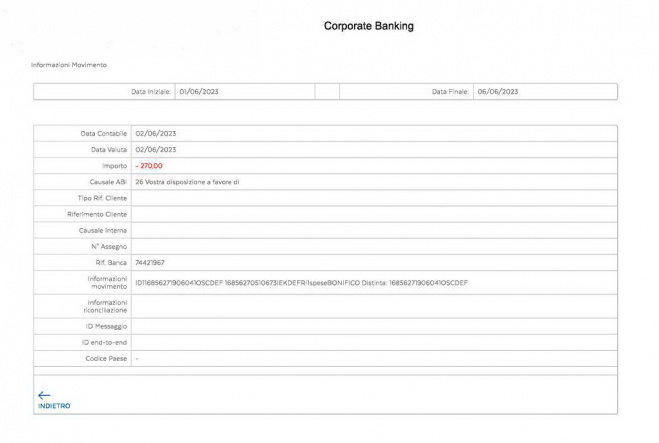Select the Data Contabile value 02/06/2023
659x443 pixels.
155,133
